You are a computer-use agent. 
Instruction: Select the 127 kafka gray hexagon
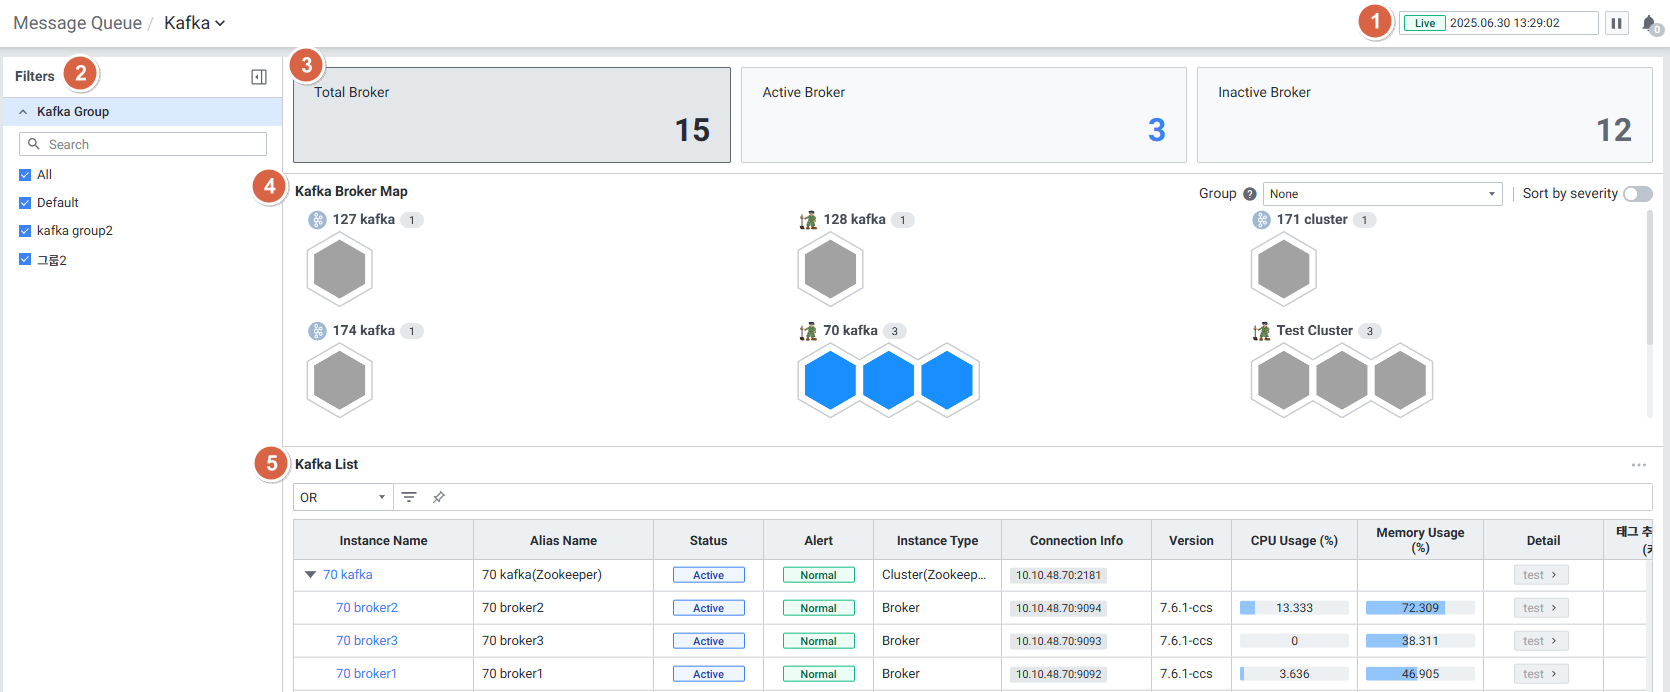tap(340, 270)
